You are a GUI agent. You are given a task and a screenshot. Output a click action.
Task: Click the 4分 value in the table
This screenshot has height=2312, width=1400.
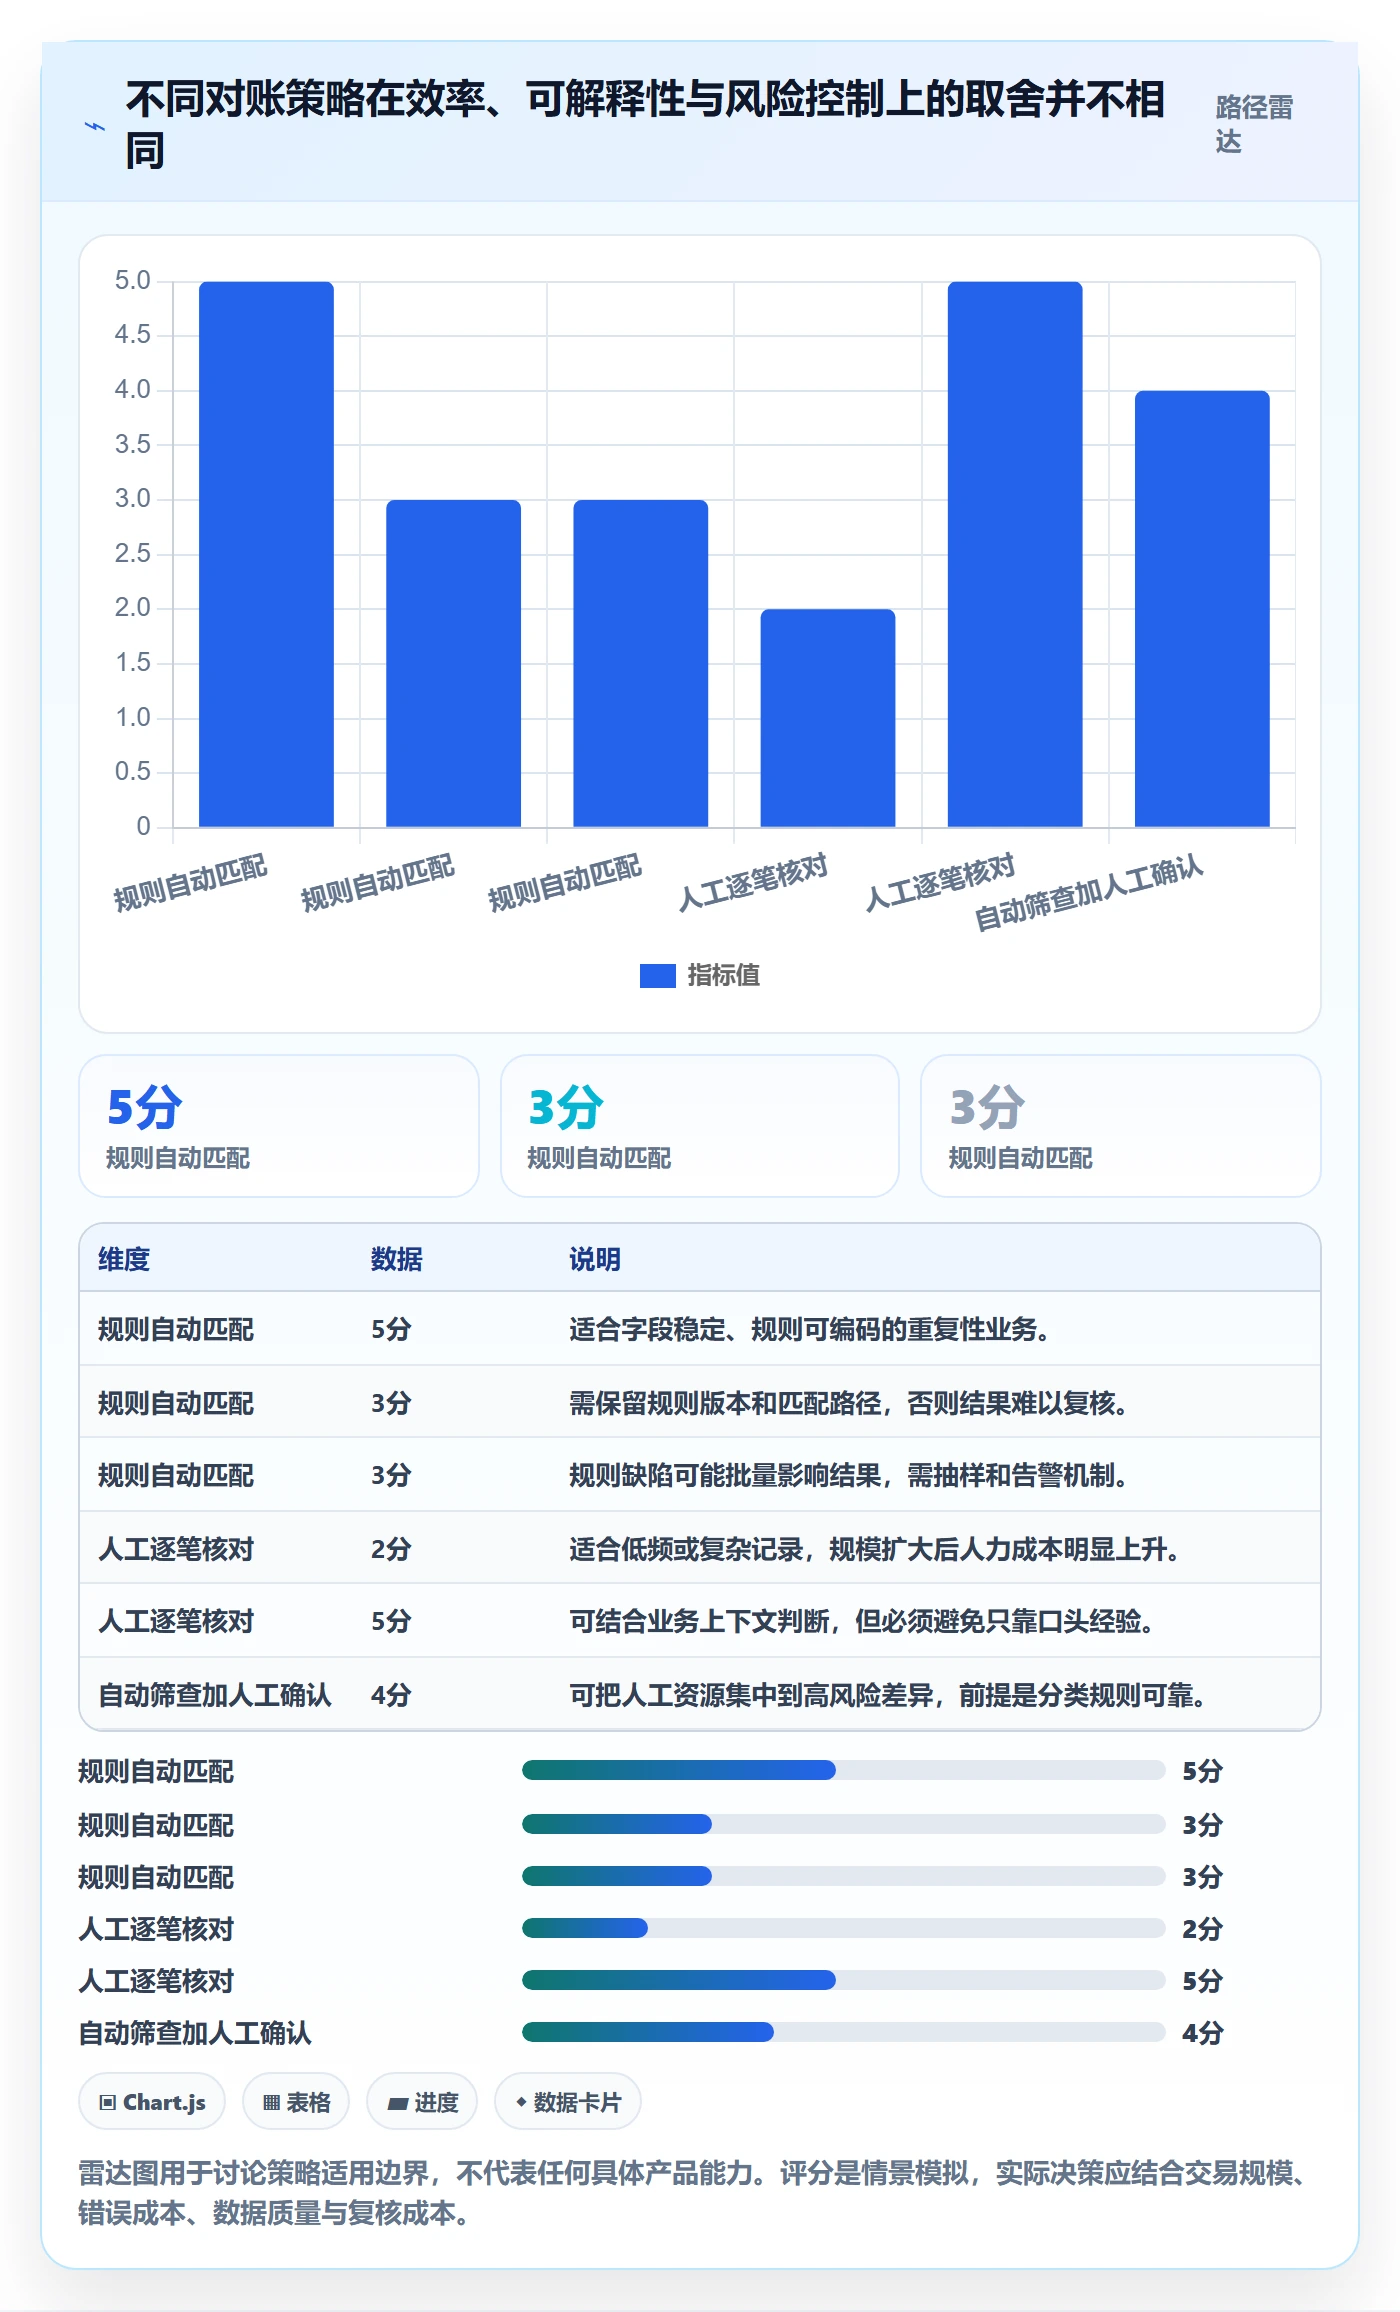pyautogui.click(x=391, y=1695)
